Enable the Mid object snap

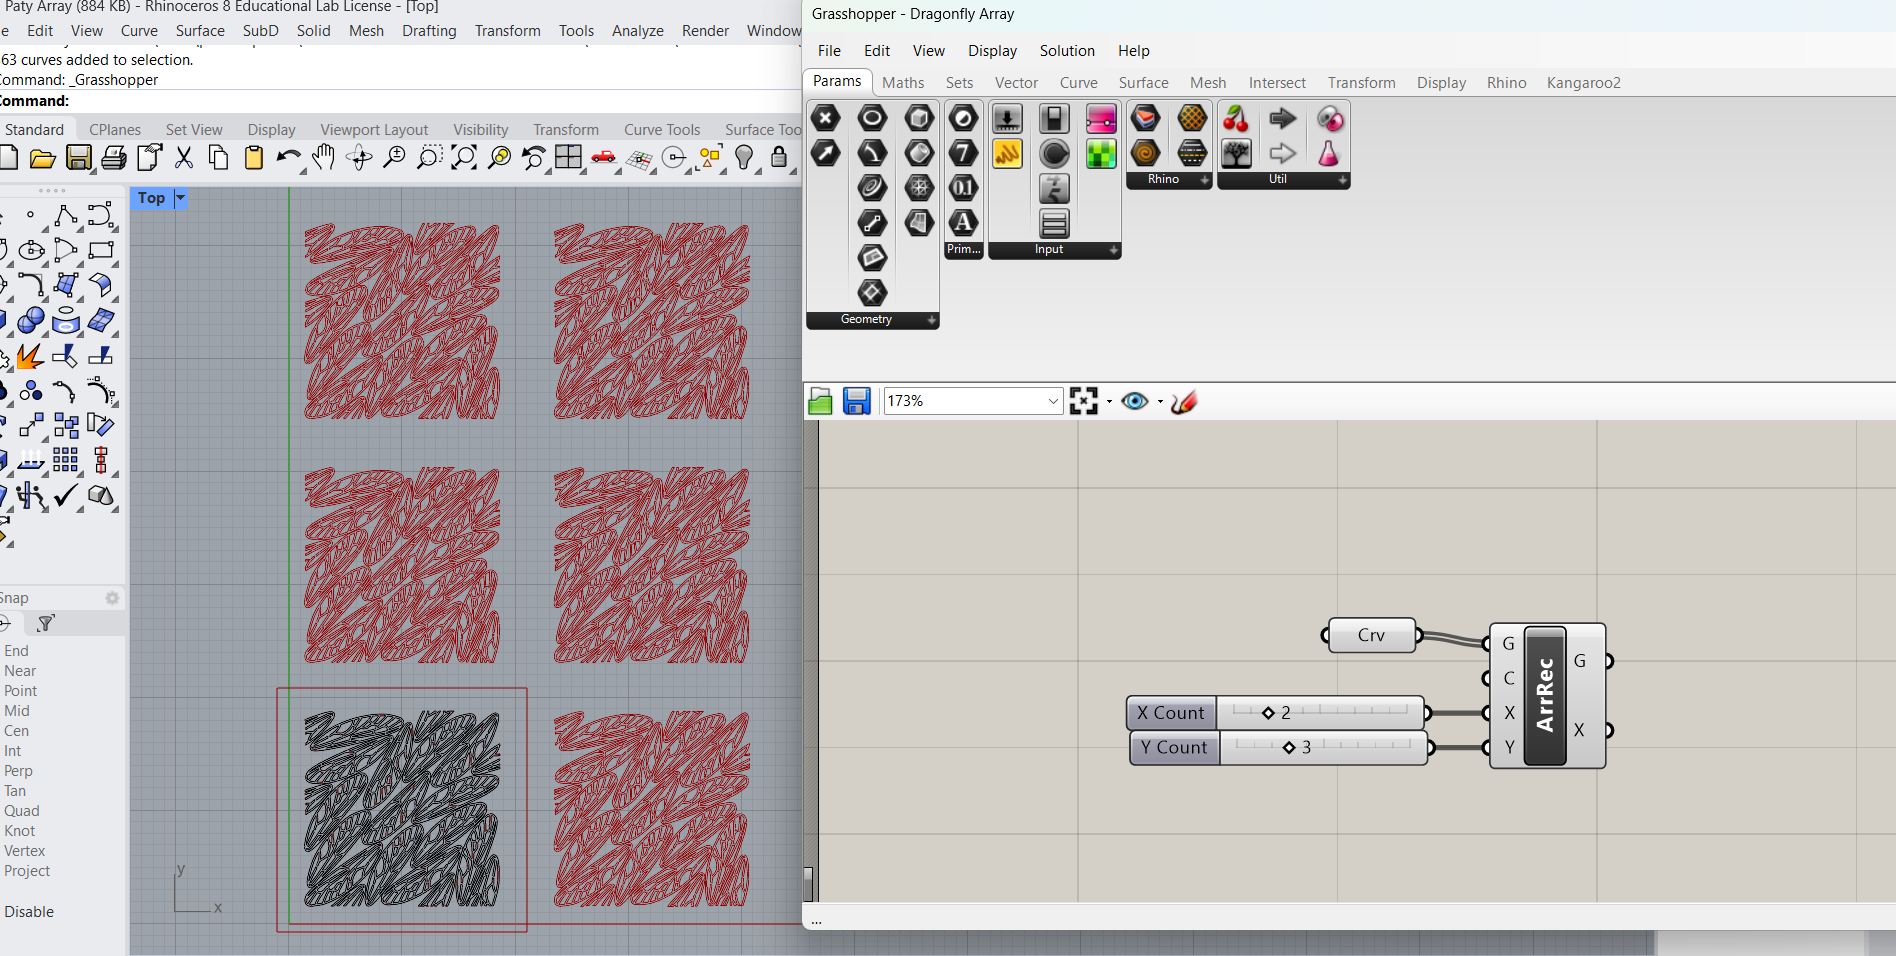click(x=17, y=711)
